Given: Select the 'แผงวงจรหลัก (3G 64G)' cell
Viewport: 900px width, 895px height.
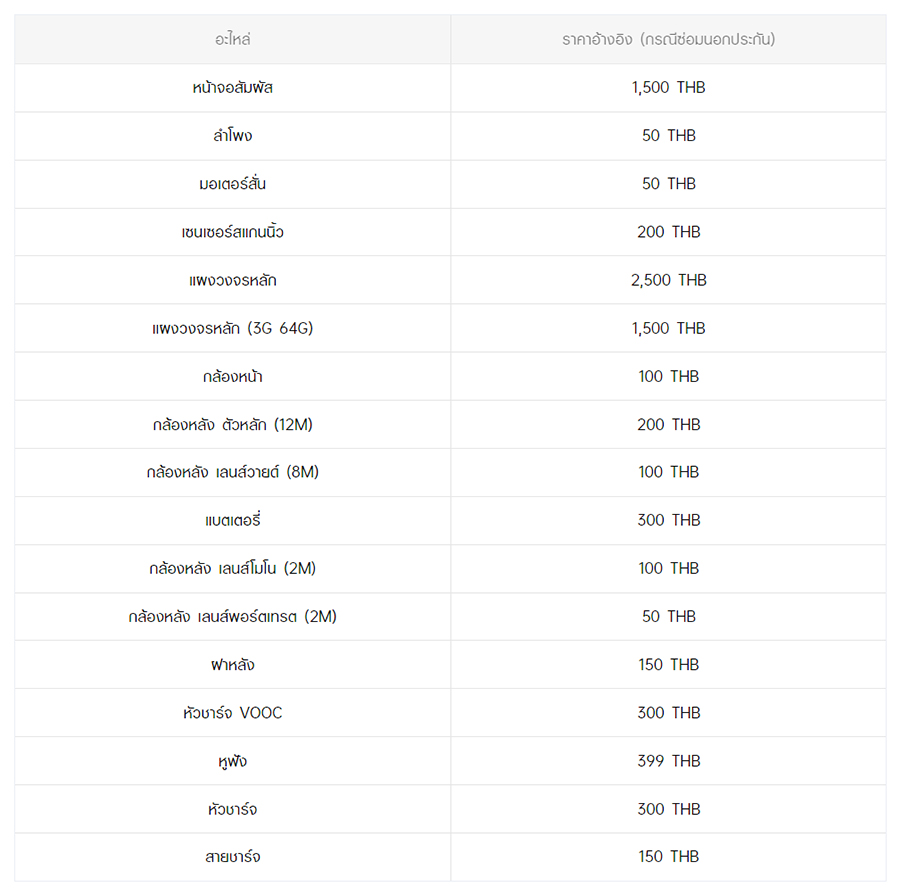Looking at the screenshot, I should 232,328.
